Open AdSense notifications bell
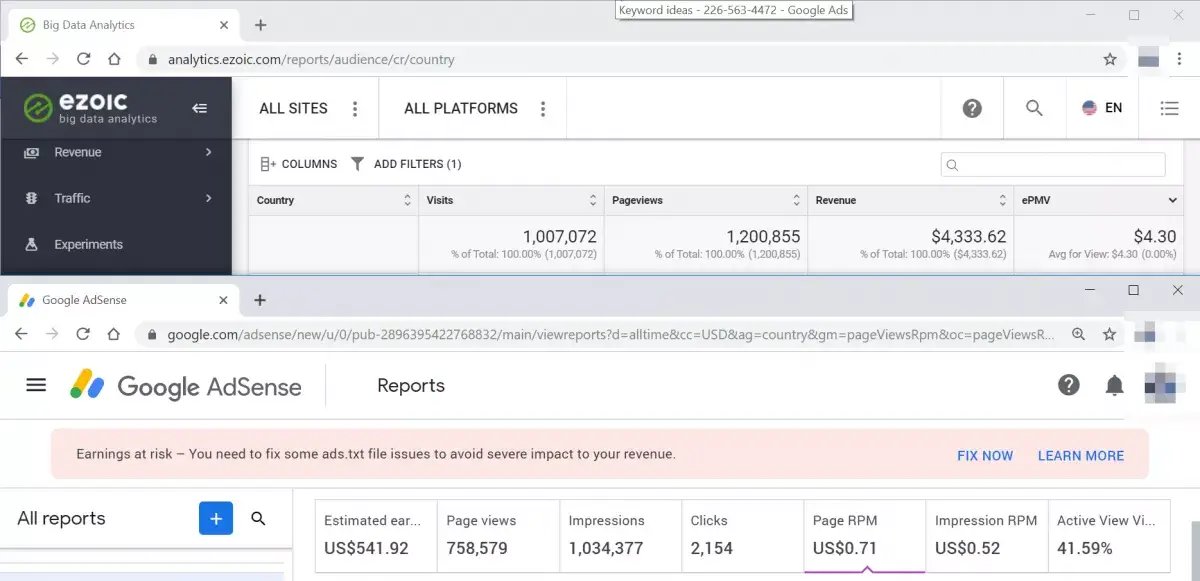 [x=1115, y=385]
